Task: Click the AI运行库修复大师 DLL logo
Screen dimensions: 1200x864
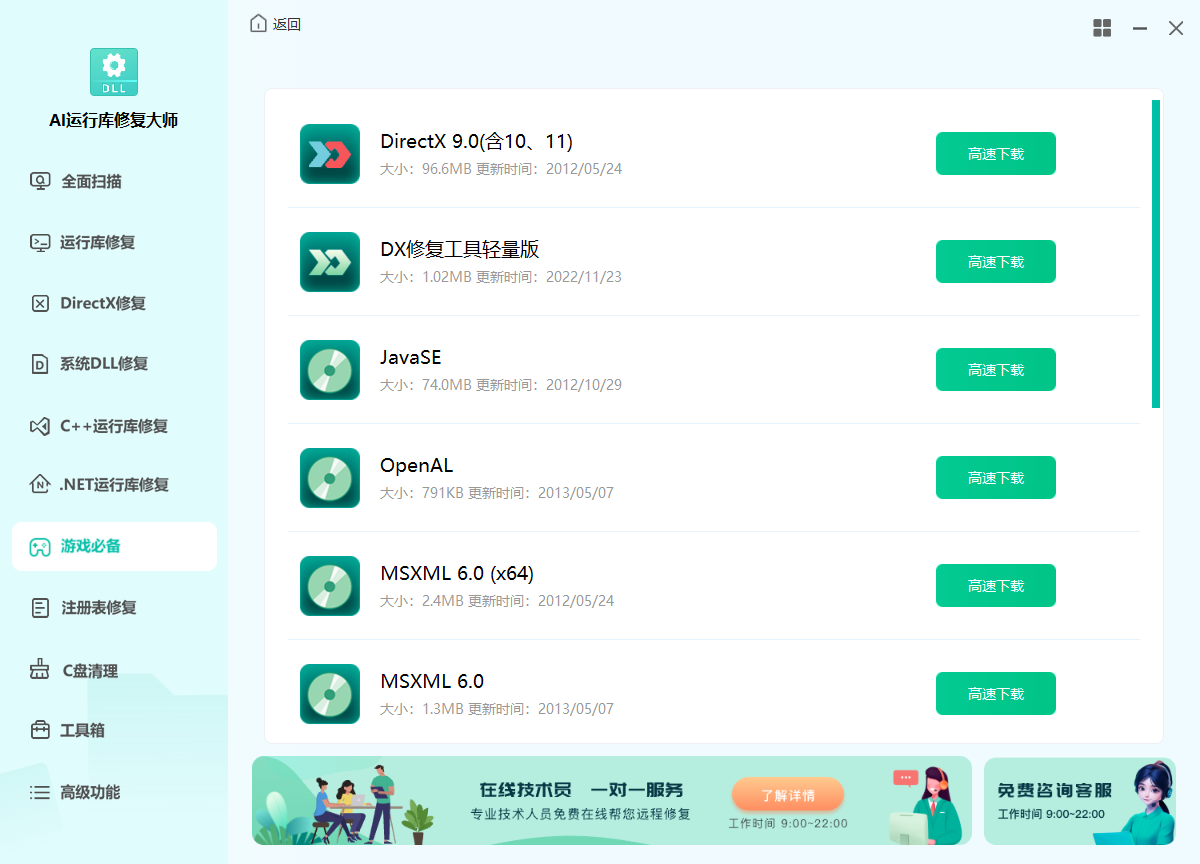Action: click(x=114, y=72)
